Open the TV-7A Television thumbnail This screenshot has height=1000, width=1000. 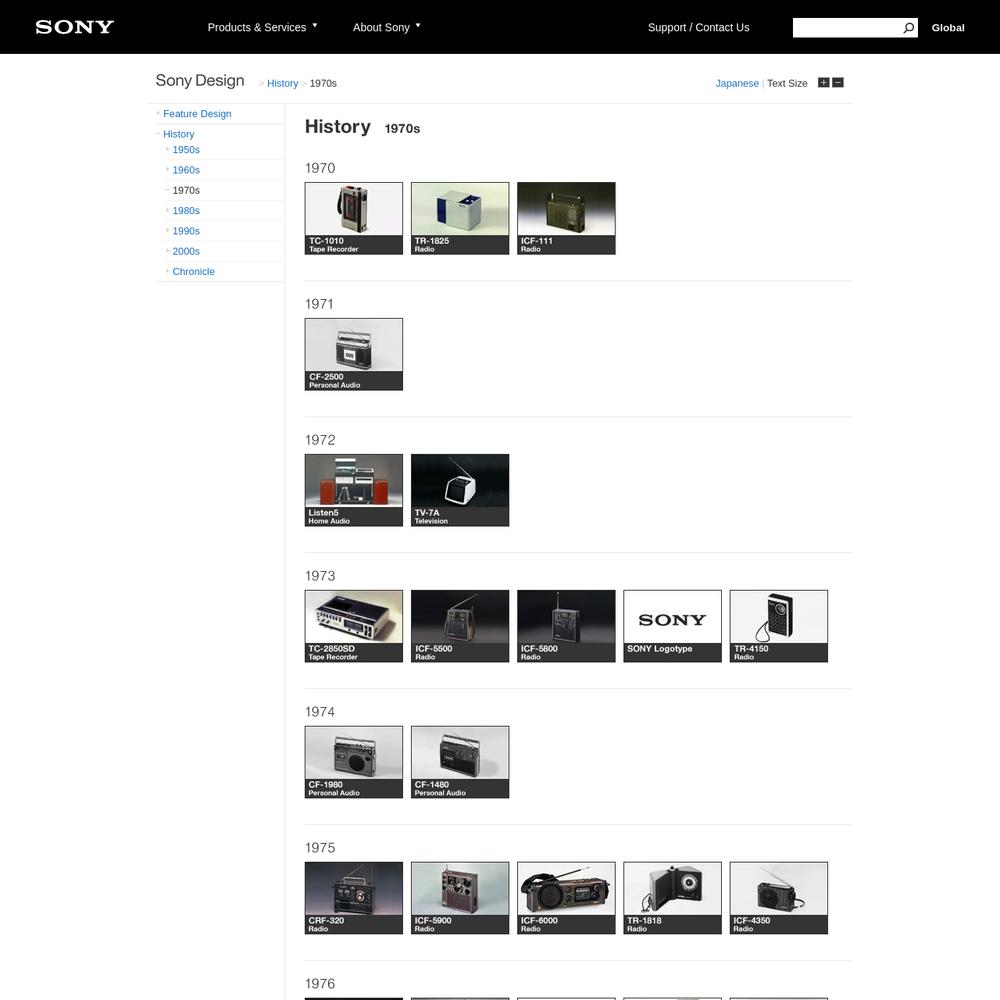(x=460, y=490)
